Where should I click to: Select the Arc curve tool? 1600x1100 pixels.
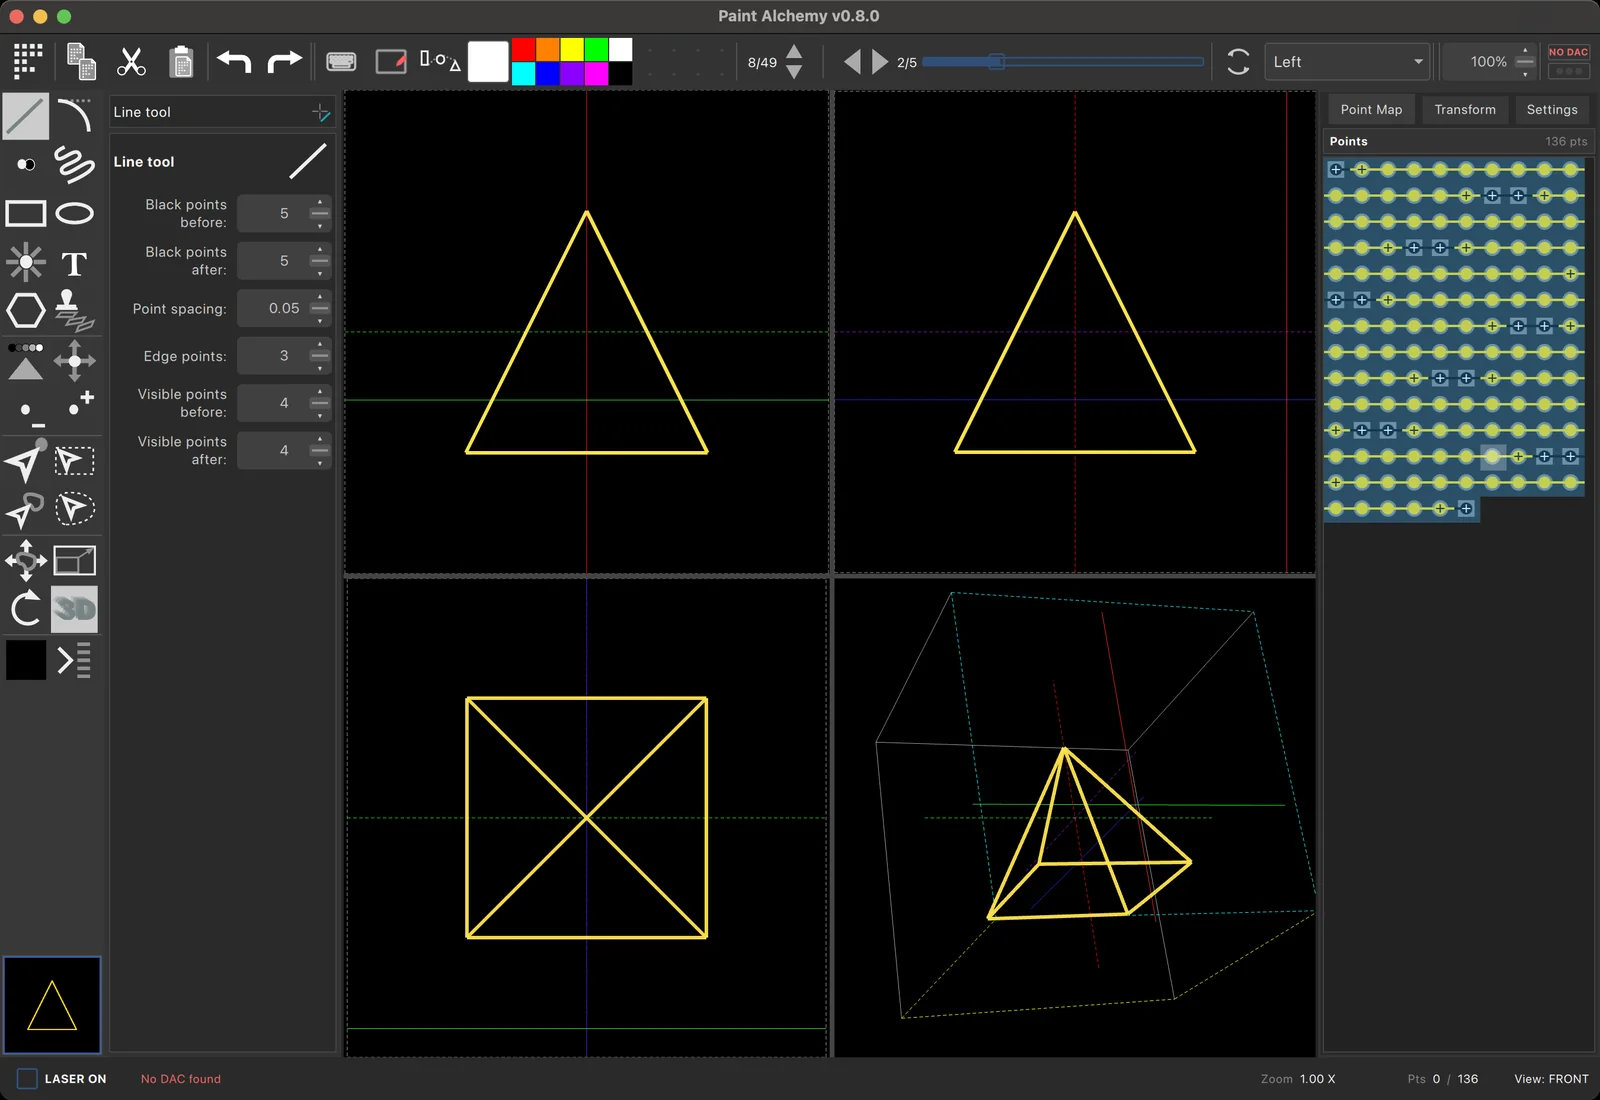(x=75, y=116)
